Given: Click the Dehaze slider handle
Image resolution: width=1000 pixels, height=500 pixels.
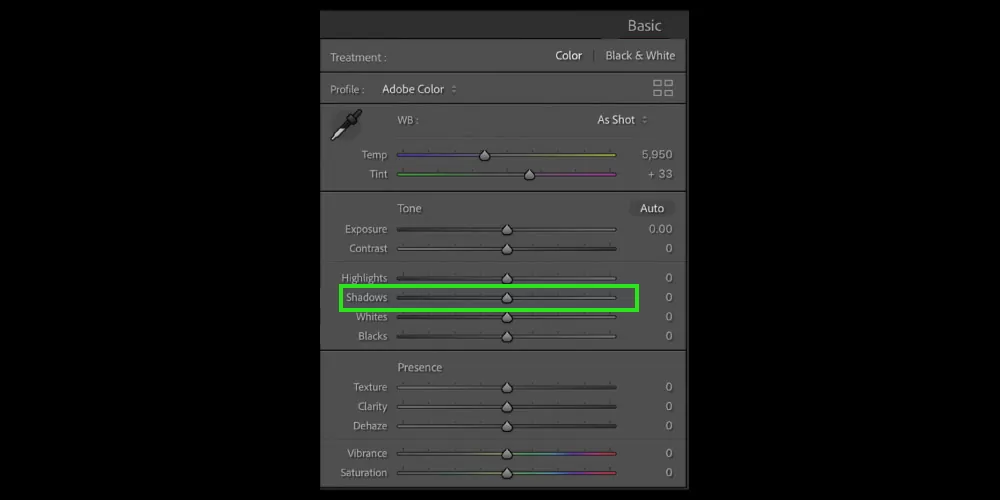Looking at the screenshot, I should (x=507, y=426).
